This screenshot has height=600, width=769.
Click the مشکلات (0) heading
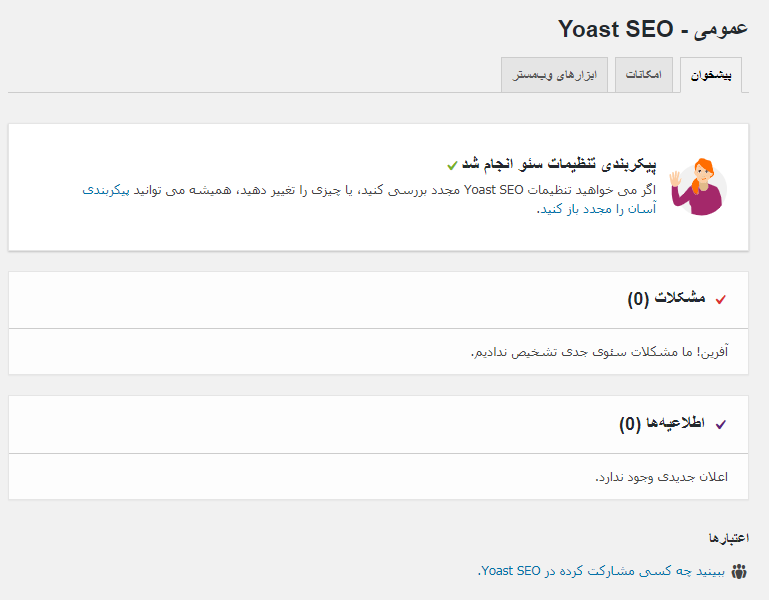point(666,298)
